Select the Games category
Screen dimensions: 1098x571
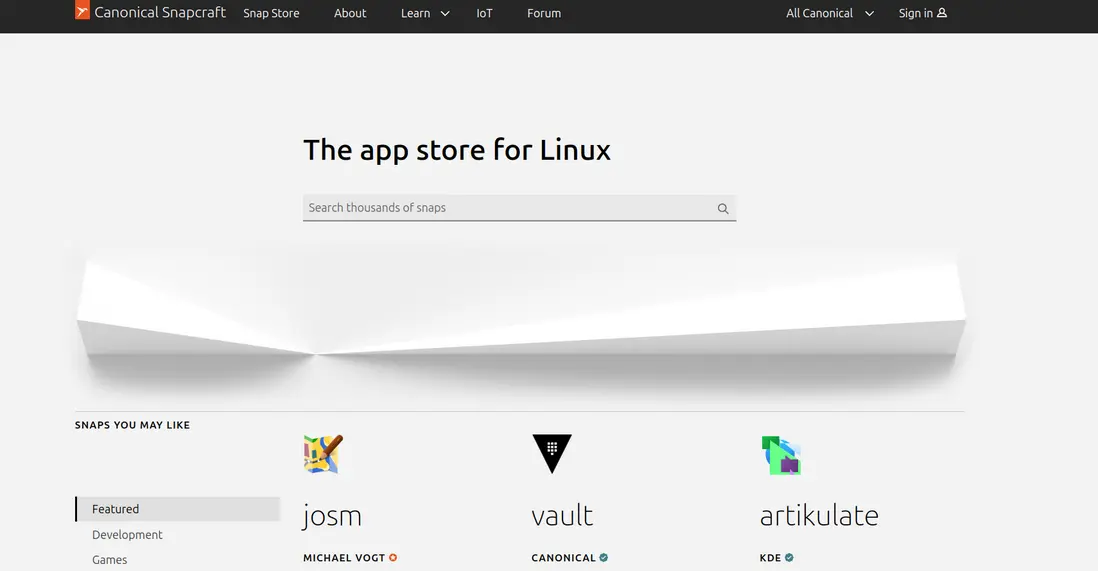(x=109, y=560)
